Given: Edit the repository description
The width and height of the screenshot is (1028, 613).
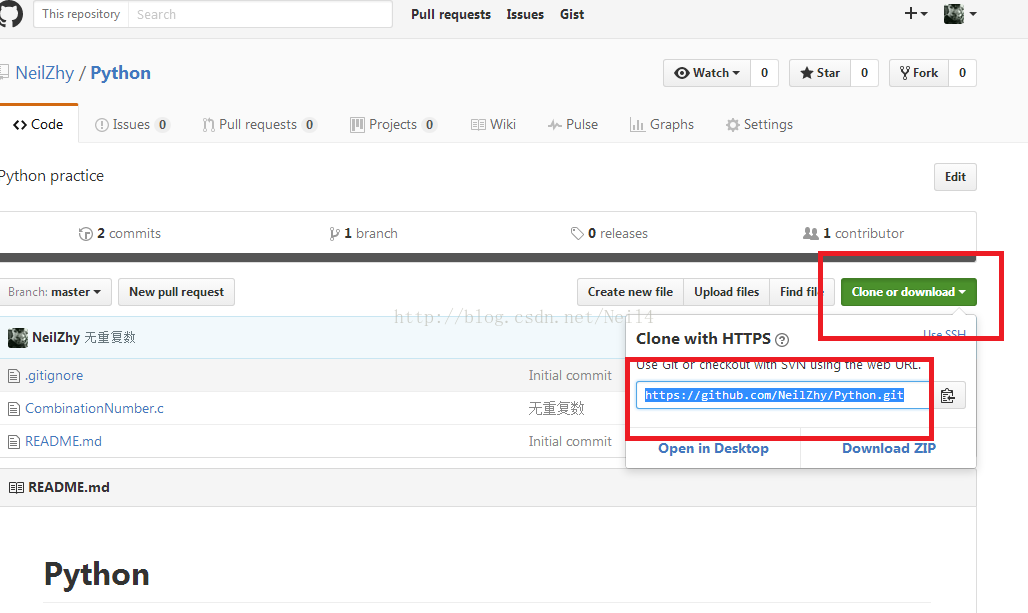Looking at the screenshot, I should pos(955,177).
